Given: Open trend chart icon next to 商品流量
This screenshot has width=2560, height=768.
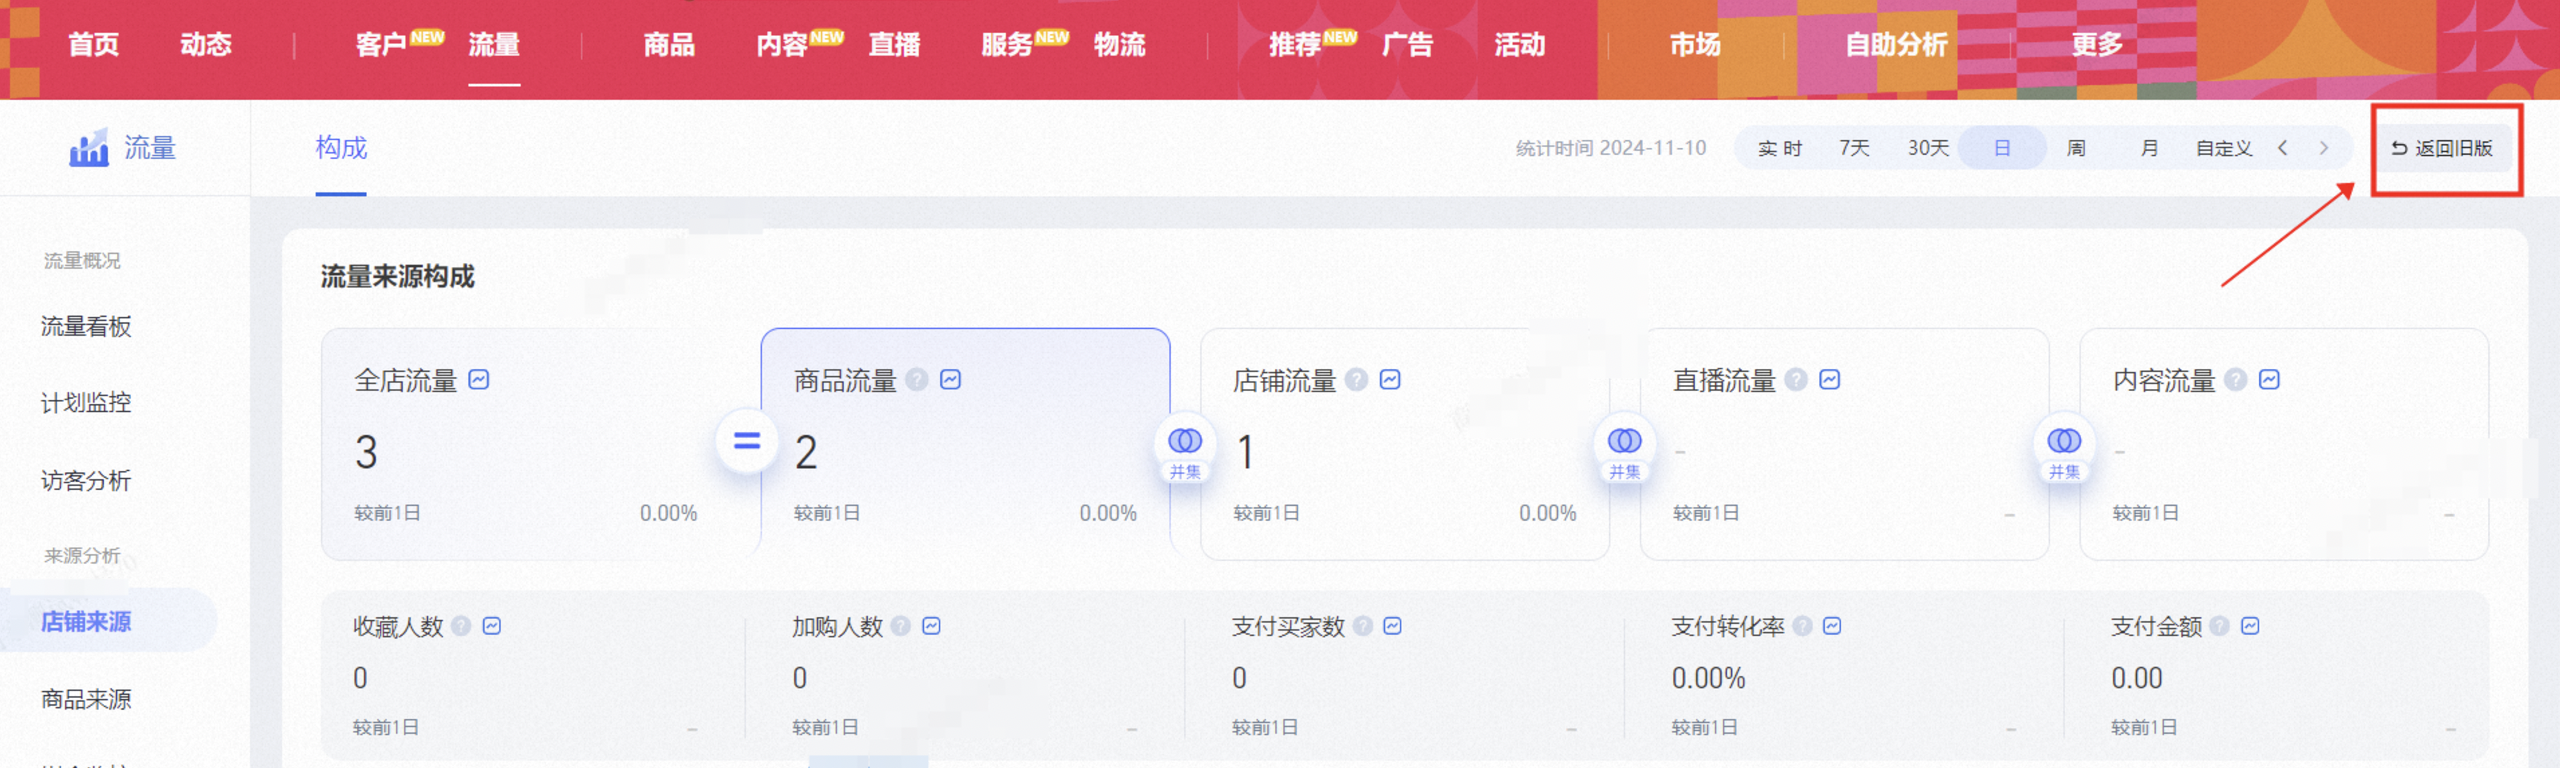Looking at the screenshot, I should (951, 380).
